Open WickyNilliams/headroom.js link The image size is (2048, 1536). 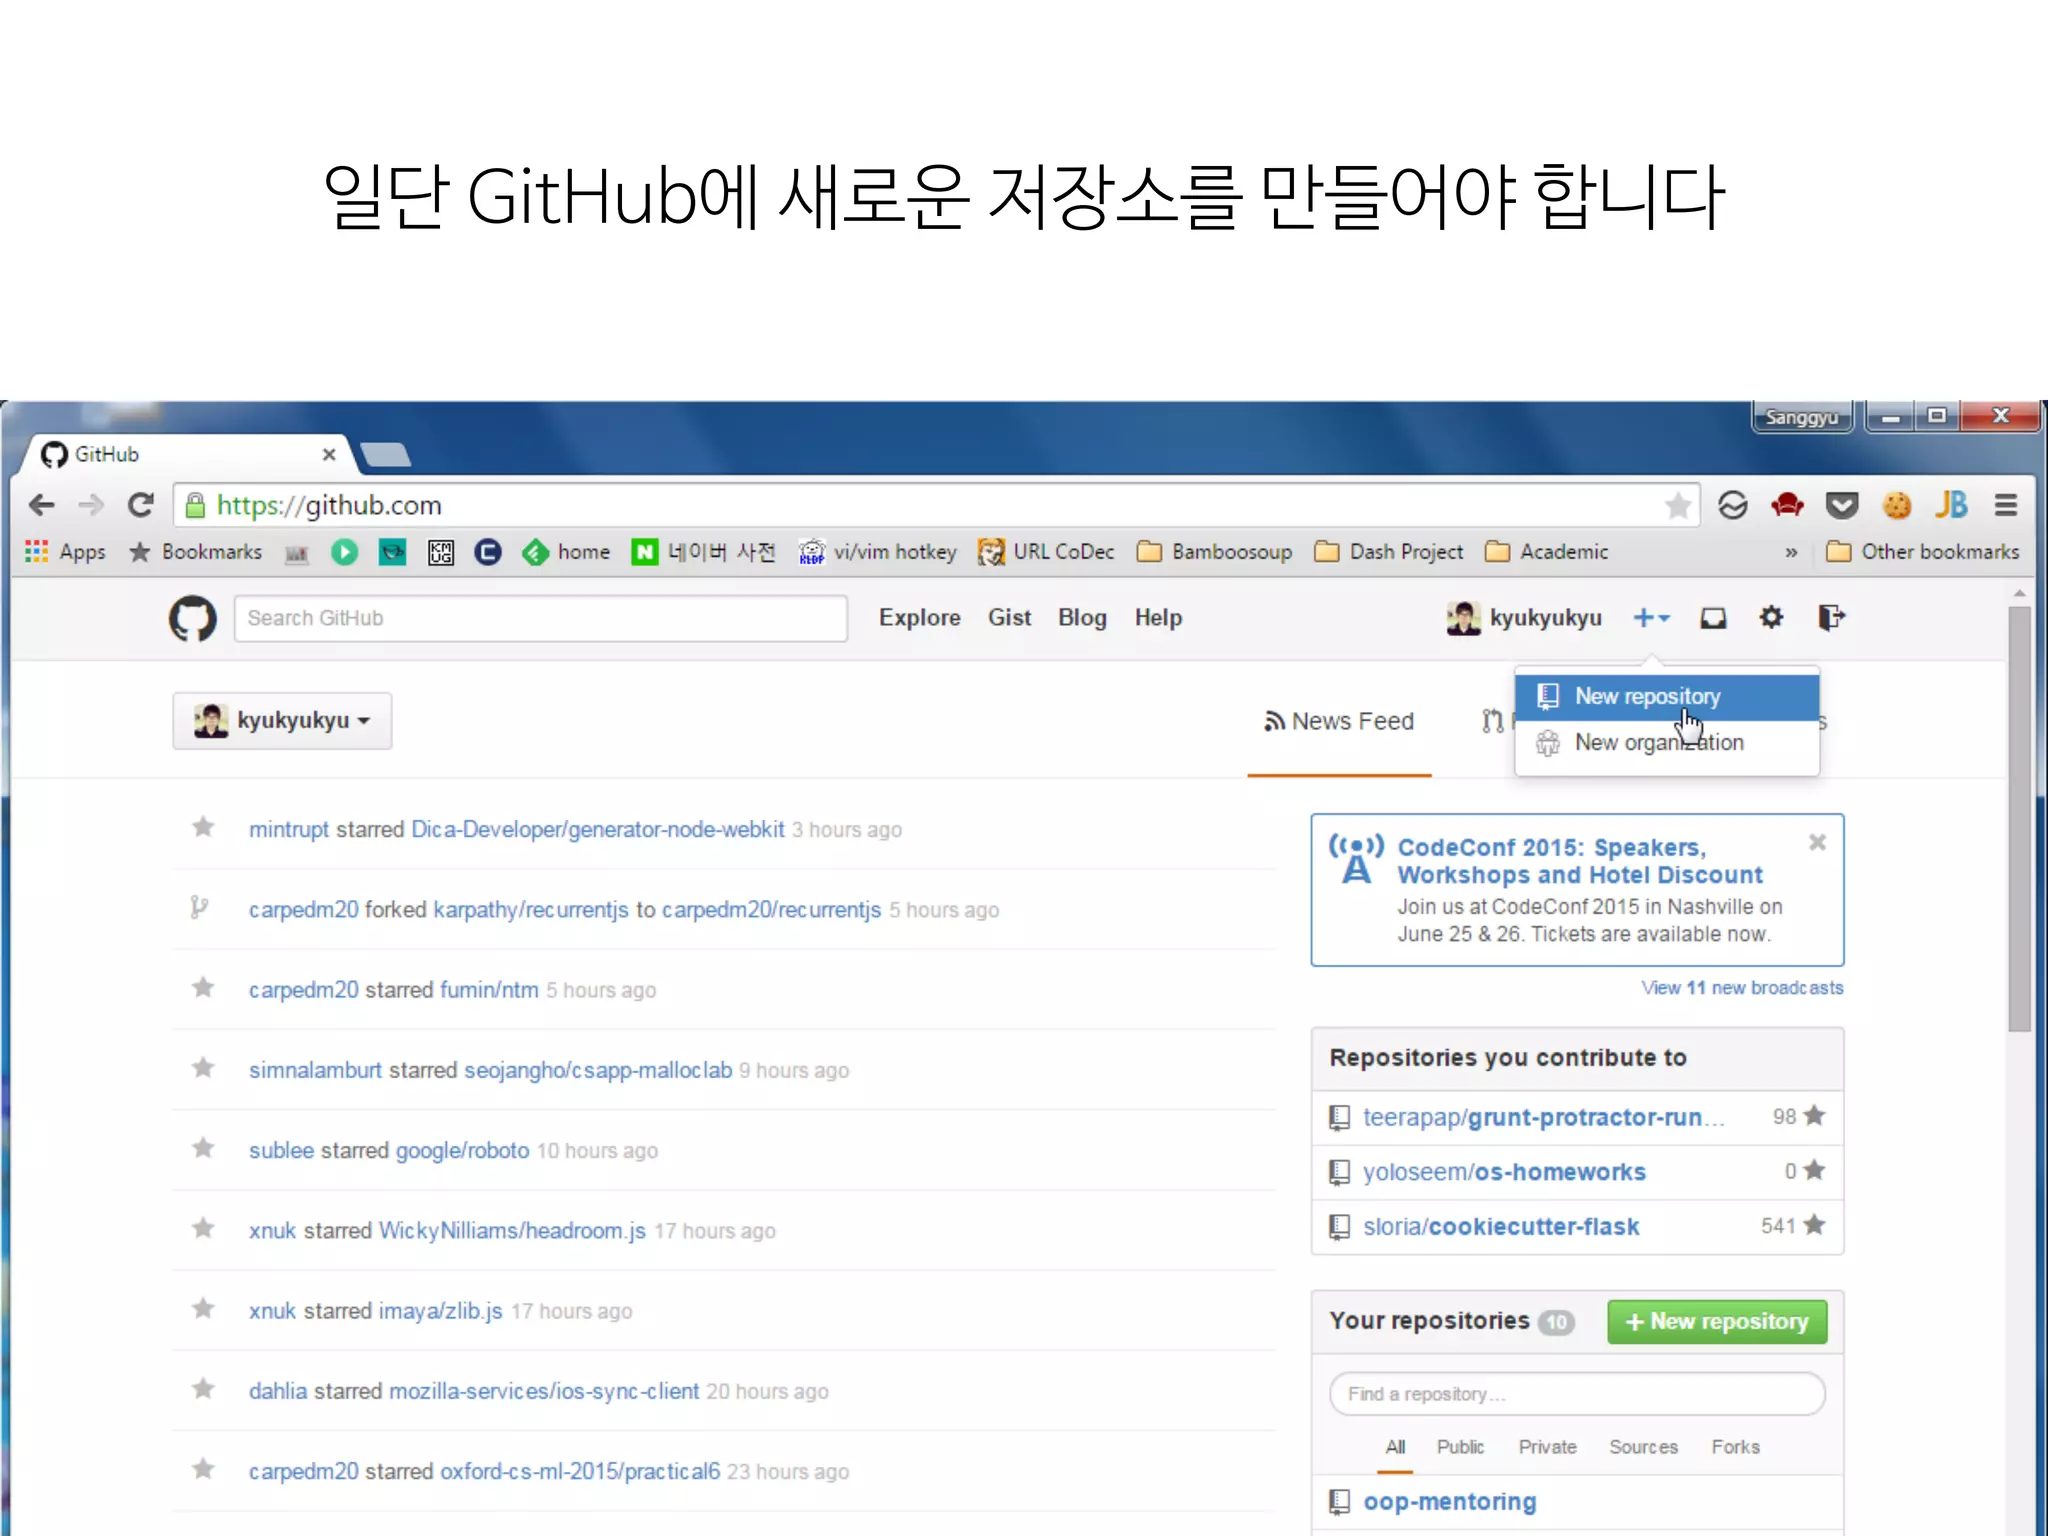[x=512, y=1231]
